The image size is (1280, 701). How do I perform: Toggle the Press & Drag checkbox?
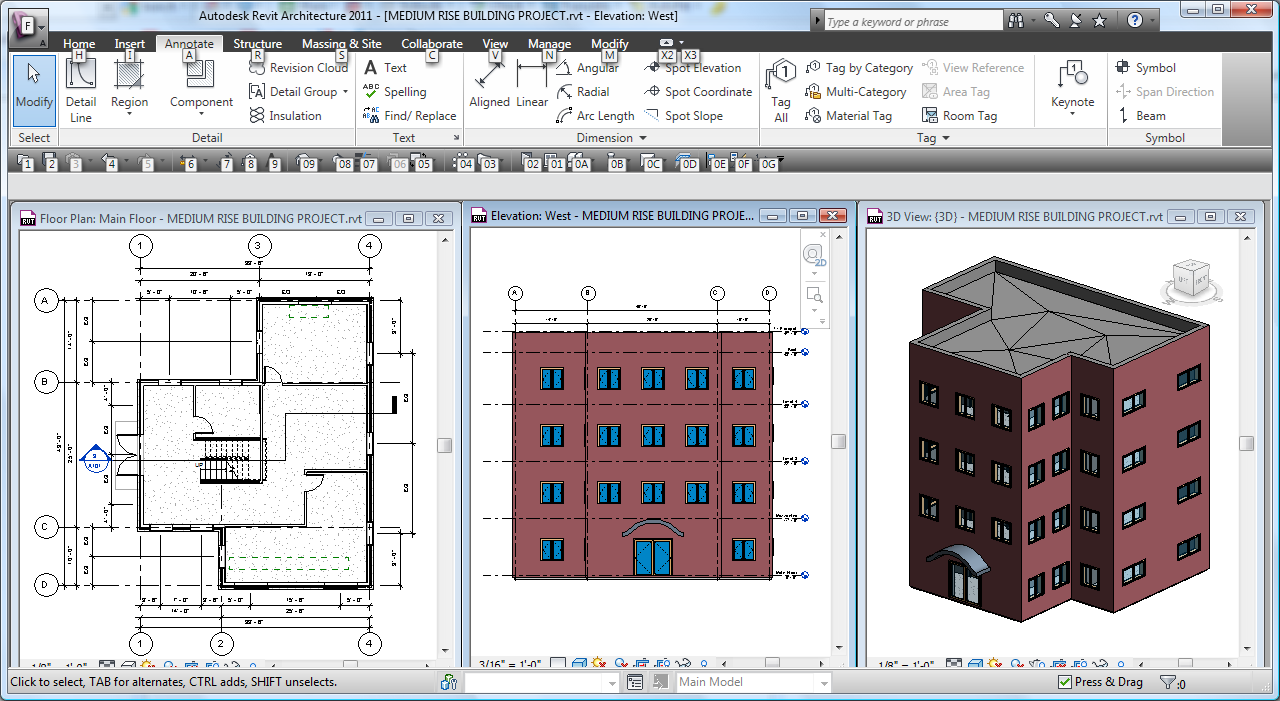[1065, 682]
